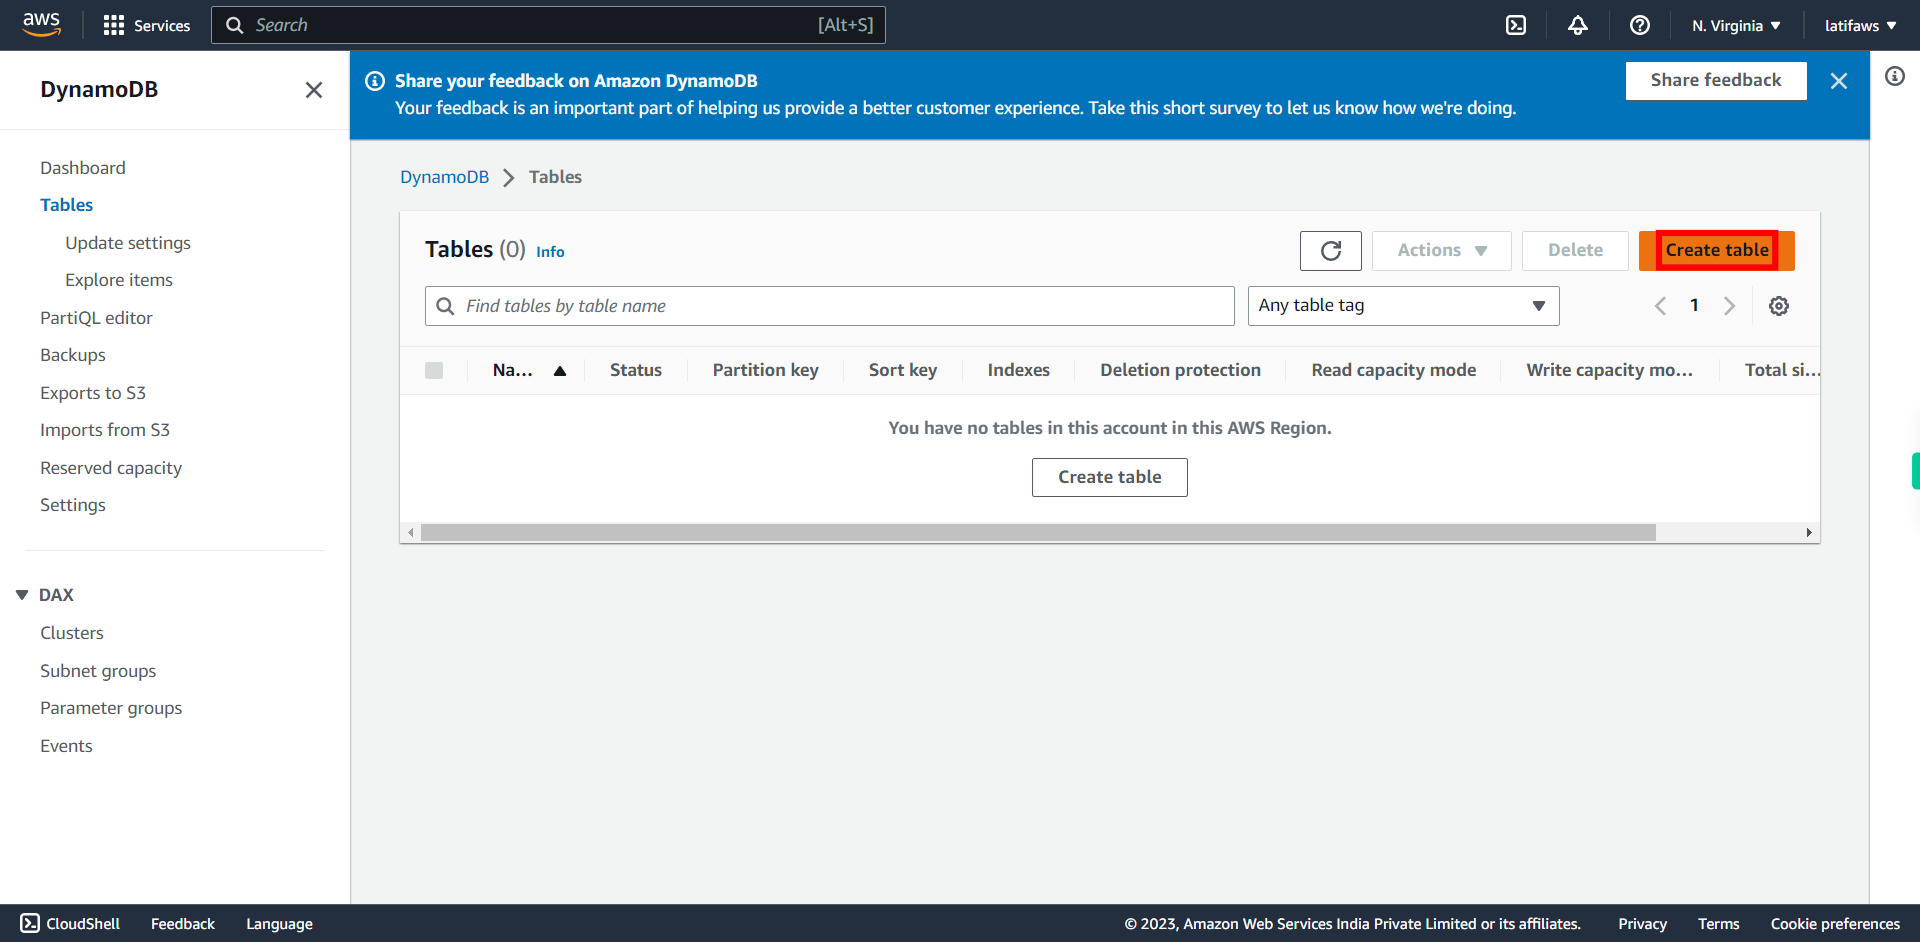
Task: Open Backups page
Action: [73, 355]
